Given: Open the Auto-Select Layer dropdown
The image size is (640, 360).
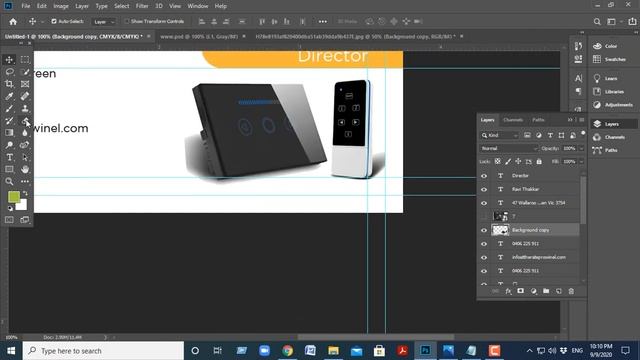Looking at the screenshot, I should click(x=104, y=22).
